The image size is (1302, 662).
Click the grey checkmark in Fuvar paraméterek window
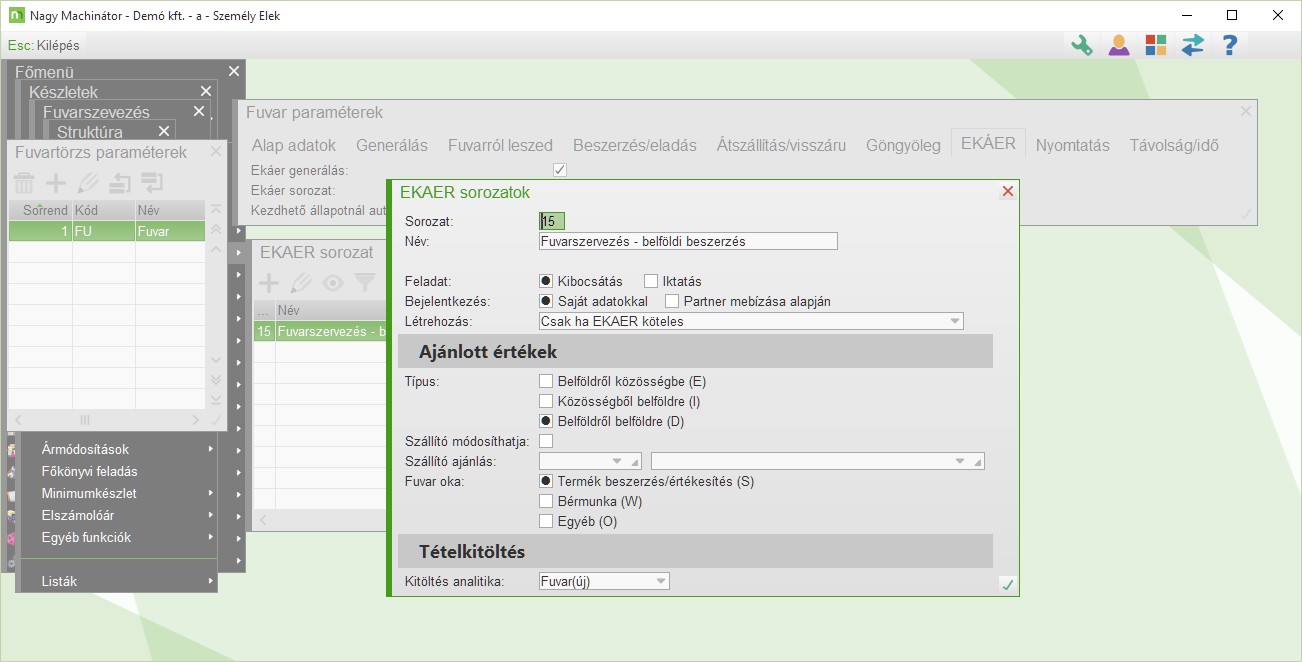[x=1246, y=214]
